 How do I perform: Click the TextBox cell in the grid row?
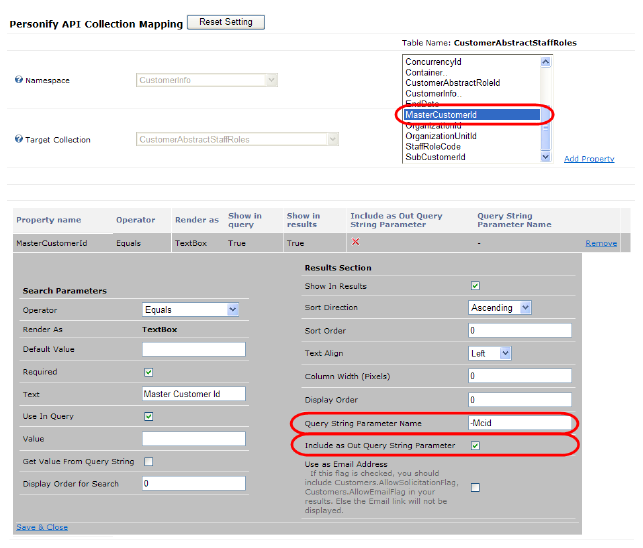[x=191, y=243]
